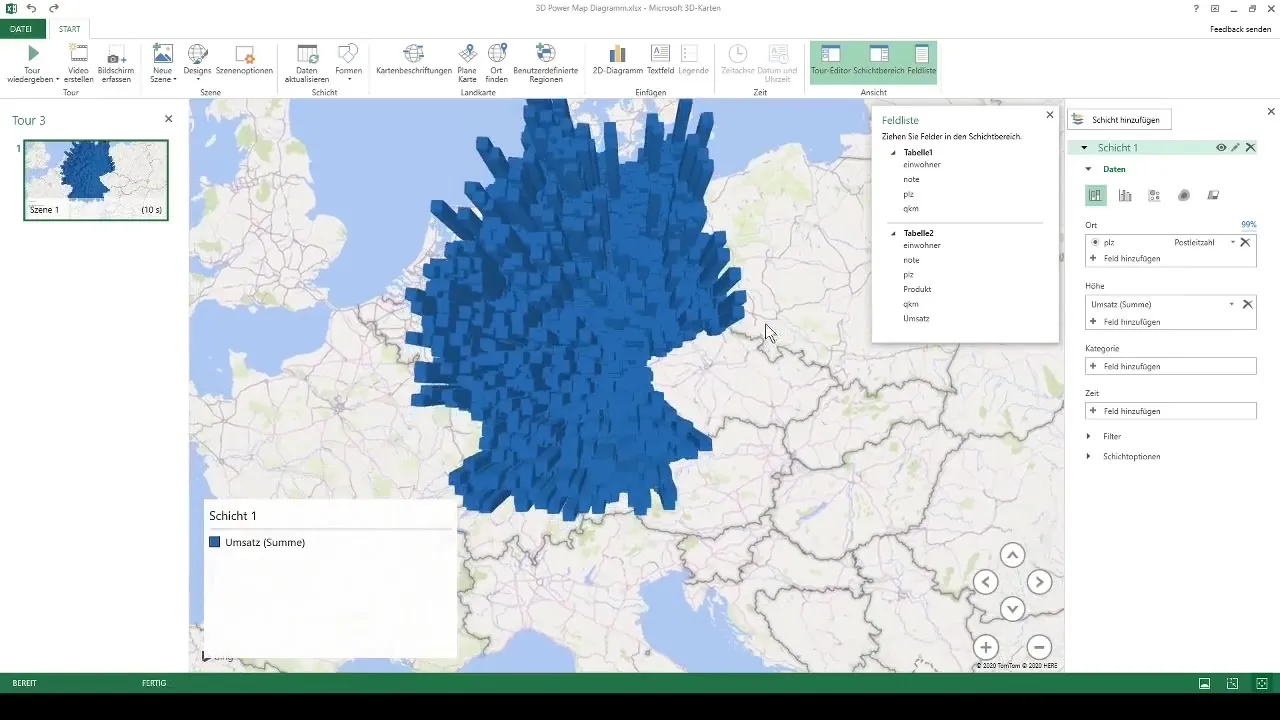The image size is (1280, 720).
Task: Select Umsatz field under Tabelle2
Action: point(916,318)
